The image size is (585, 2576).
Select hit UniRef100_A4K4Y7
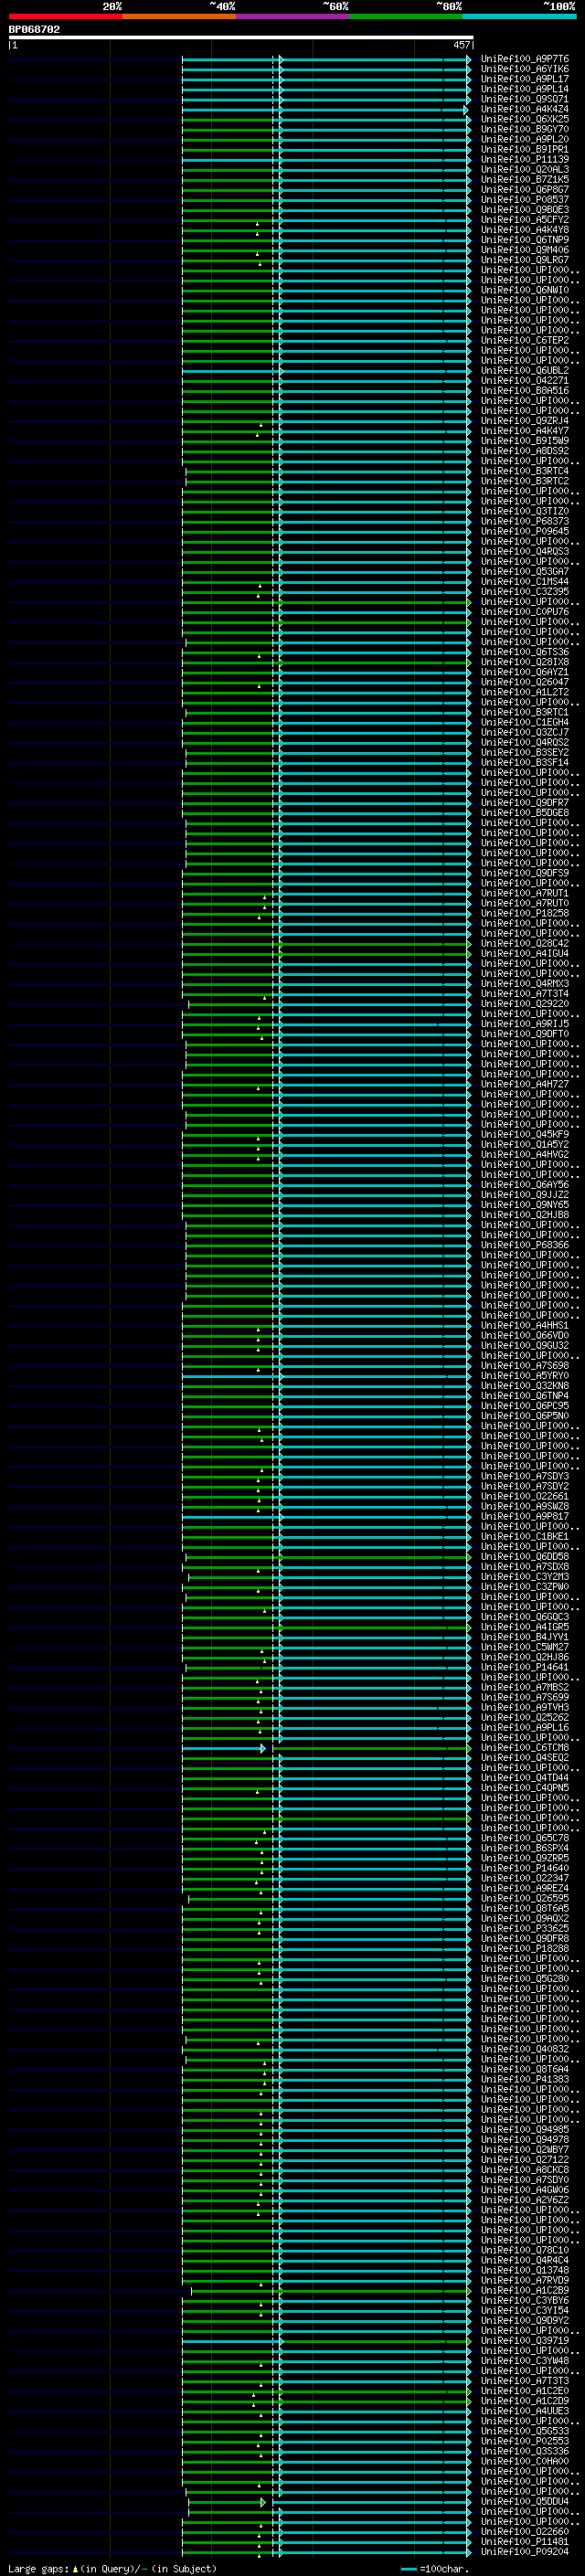[x=525, y=431]
